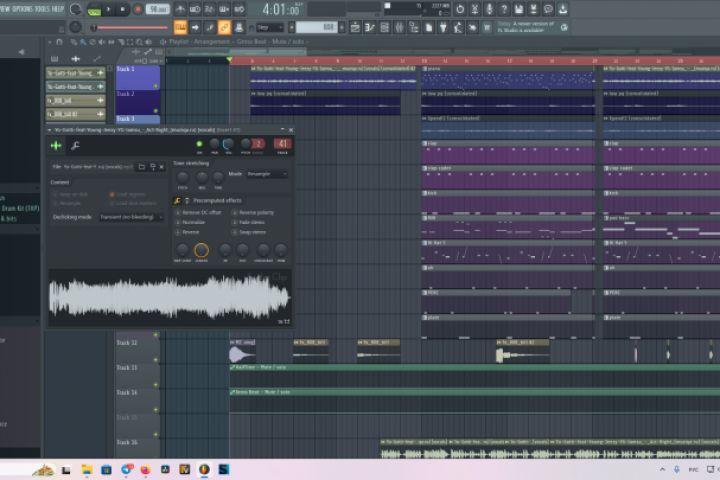Select the playlist zoom tool

point(139,42)
